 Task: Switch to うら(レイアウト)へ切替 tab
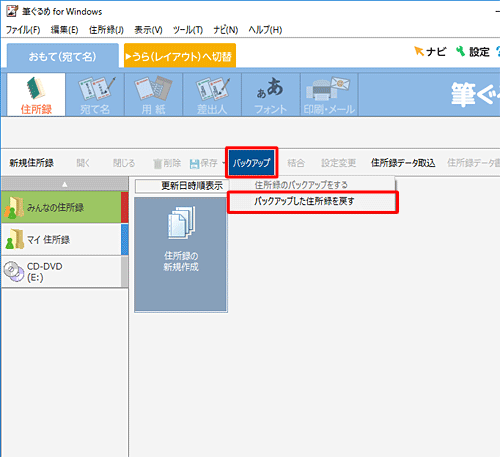pos(180,56)
